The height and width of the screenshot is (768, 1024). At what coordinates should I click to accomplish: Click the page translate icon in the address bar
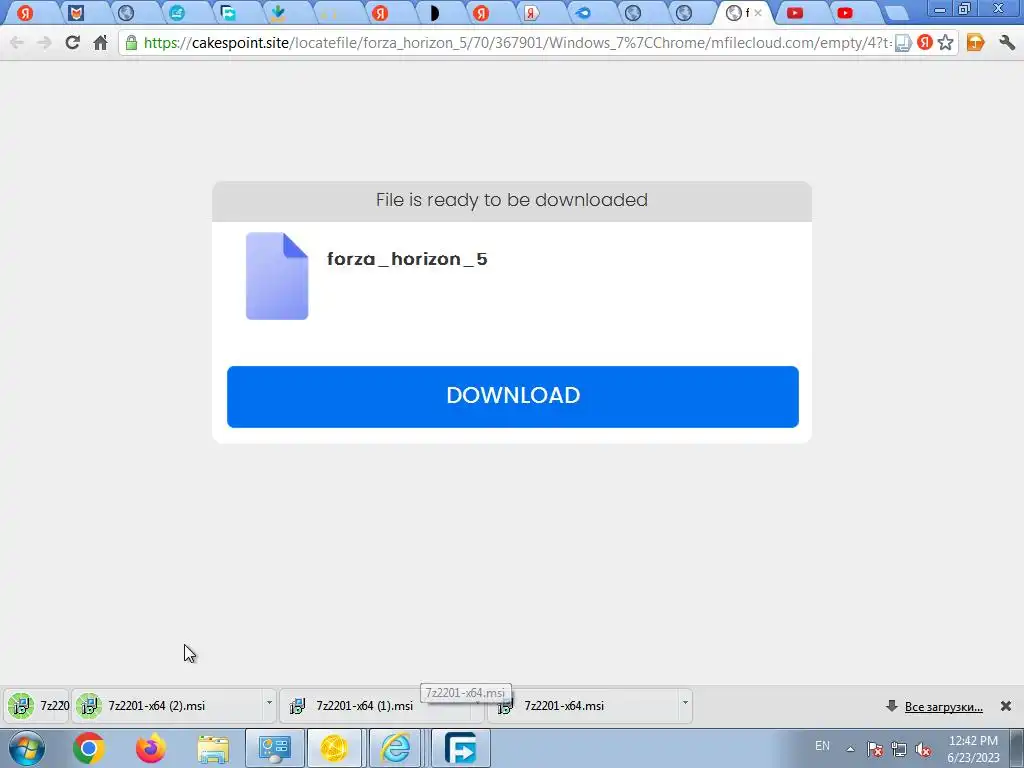[903, 42]
